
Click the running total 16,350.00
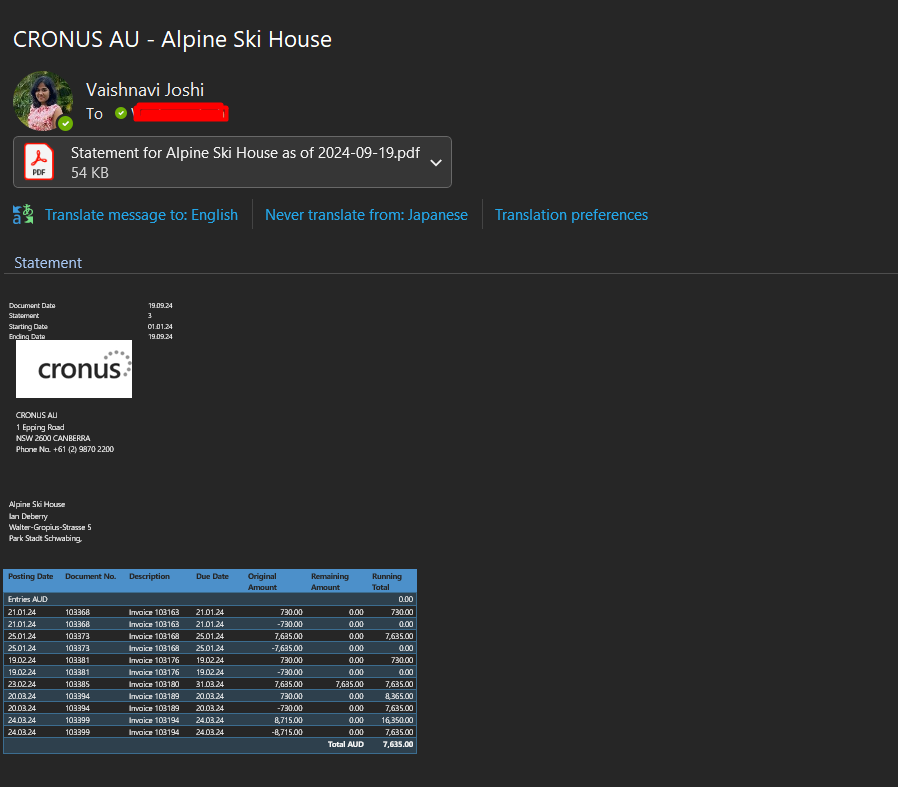(x=397, y=721)
